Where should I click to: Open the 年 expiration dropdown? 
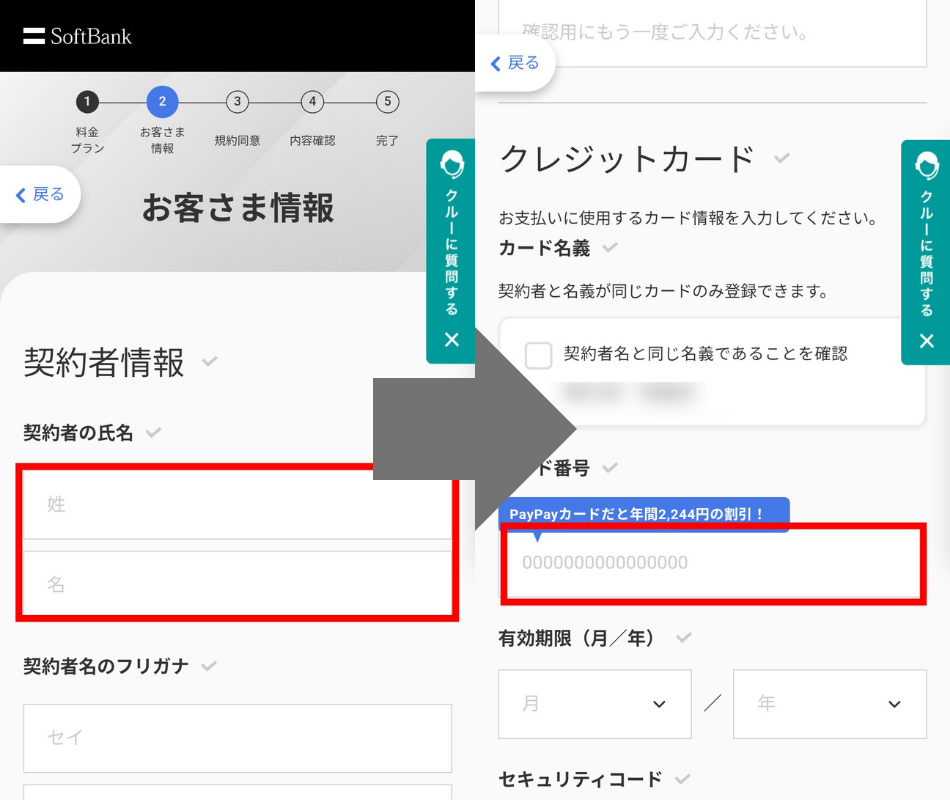point(829,704)
